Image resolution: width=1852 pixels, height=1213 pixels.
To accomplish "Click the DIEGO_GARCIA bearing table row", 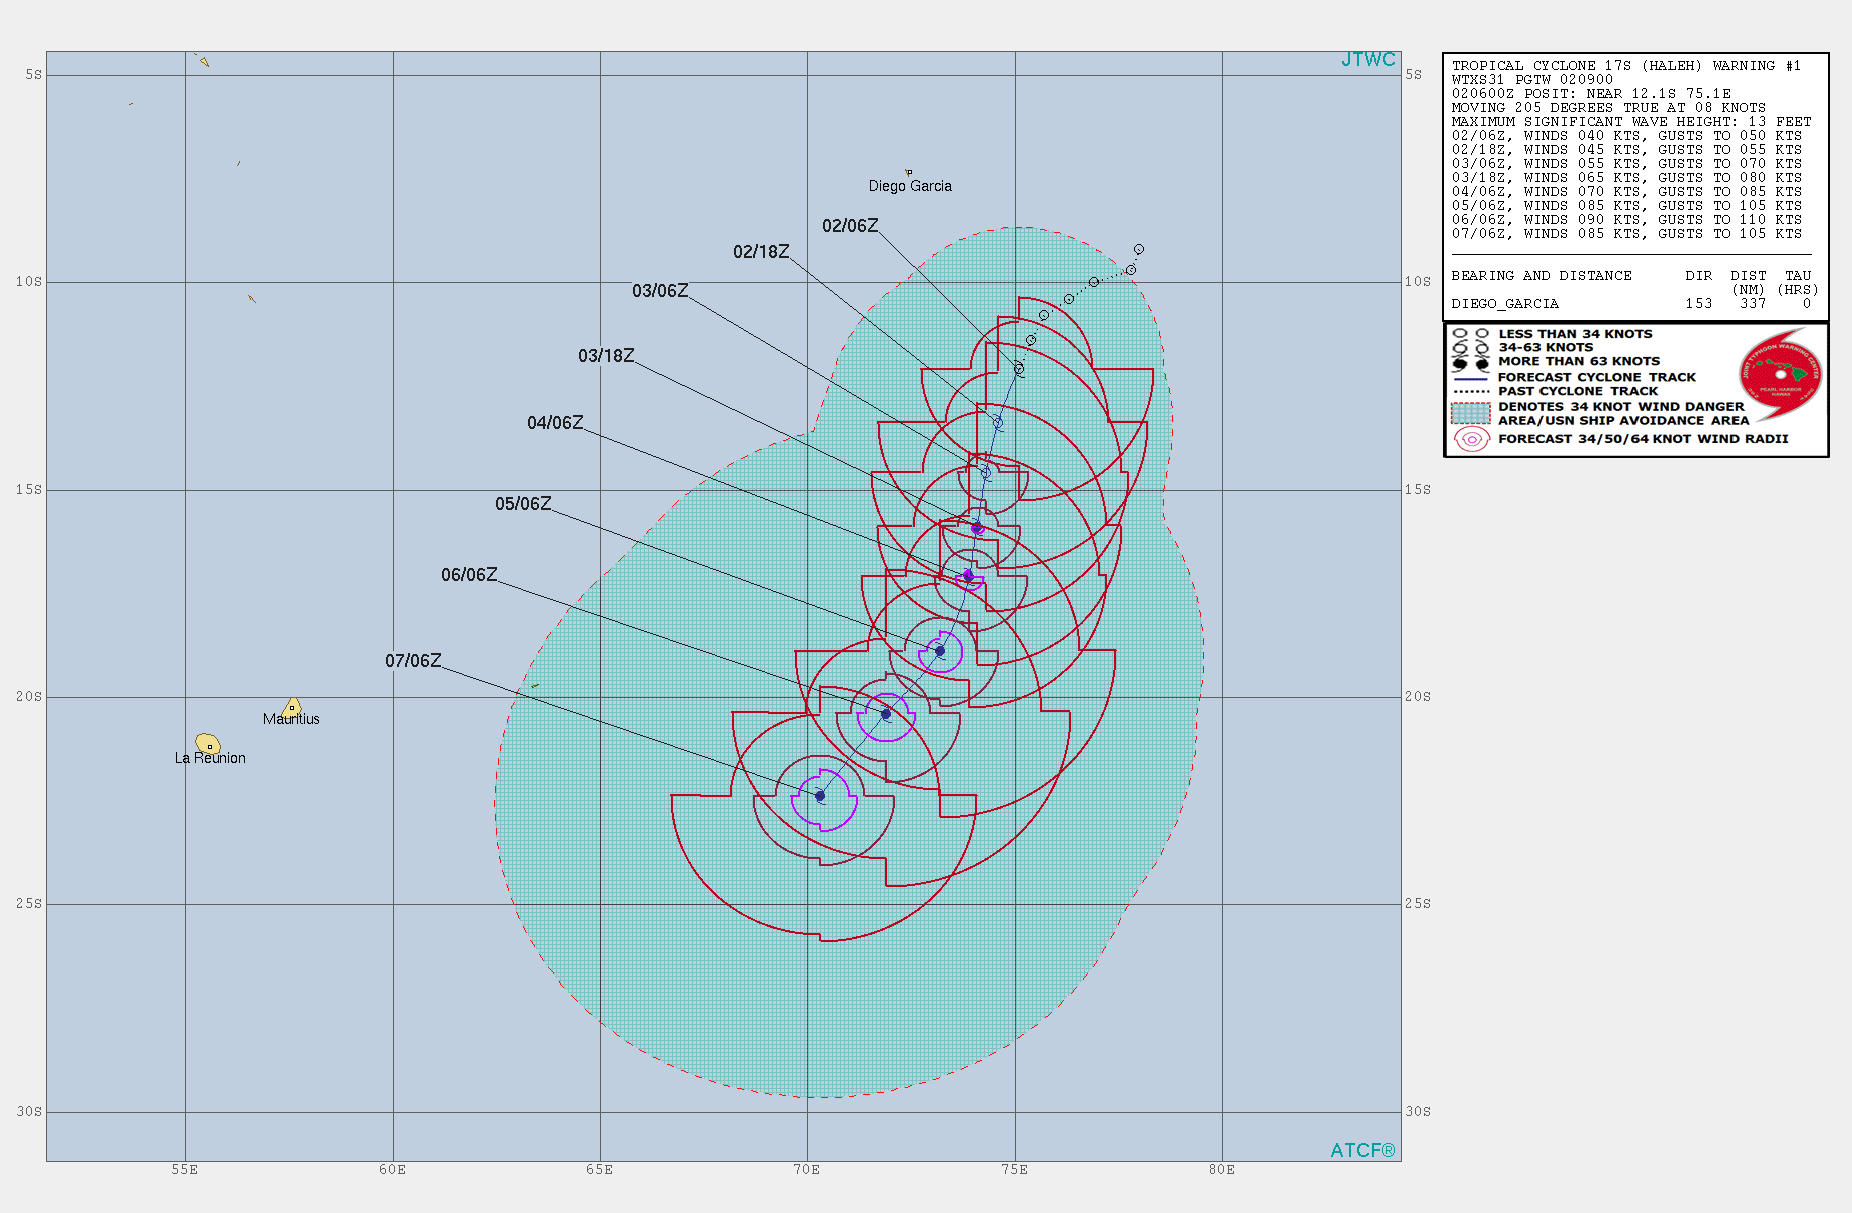I will click(1632, 304).
